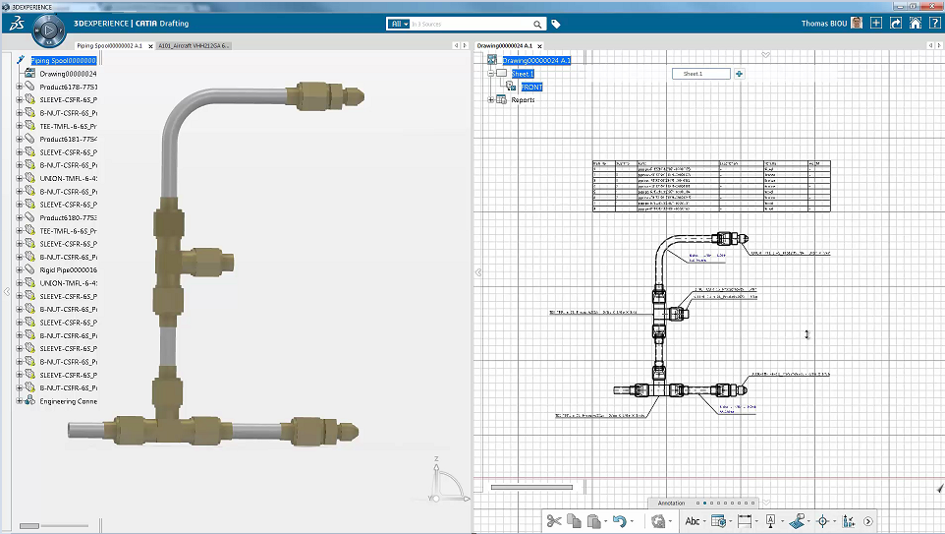This screenshot has height=534, width=945.
Task: Open the tag icon beside search
Action: pos(556,24)
